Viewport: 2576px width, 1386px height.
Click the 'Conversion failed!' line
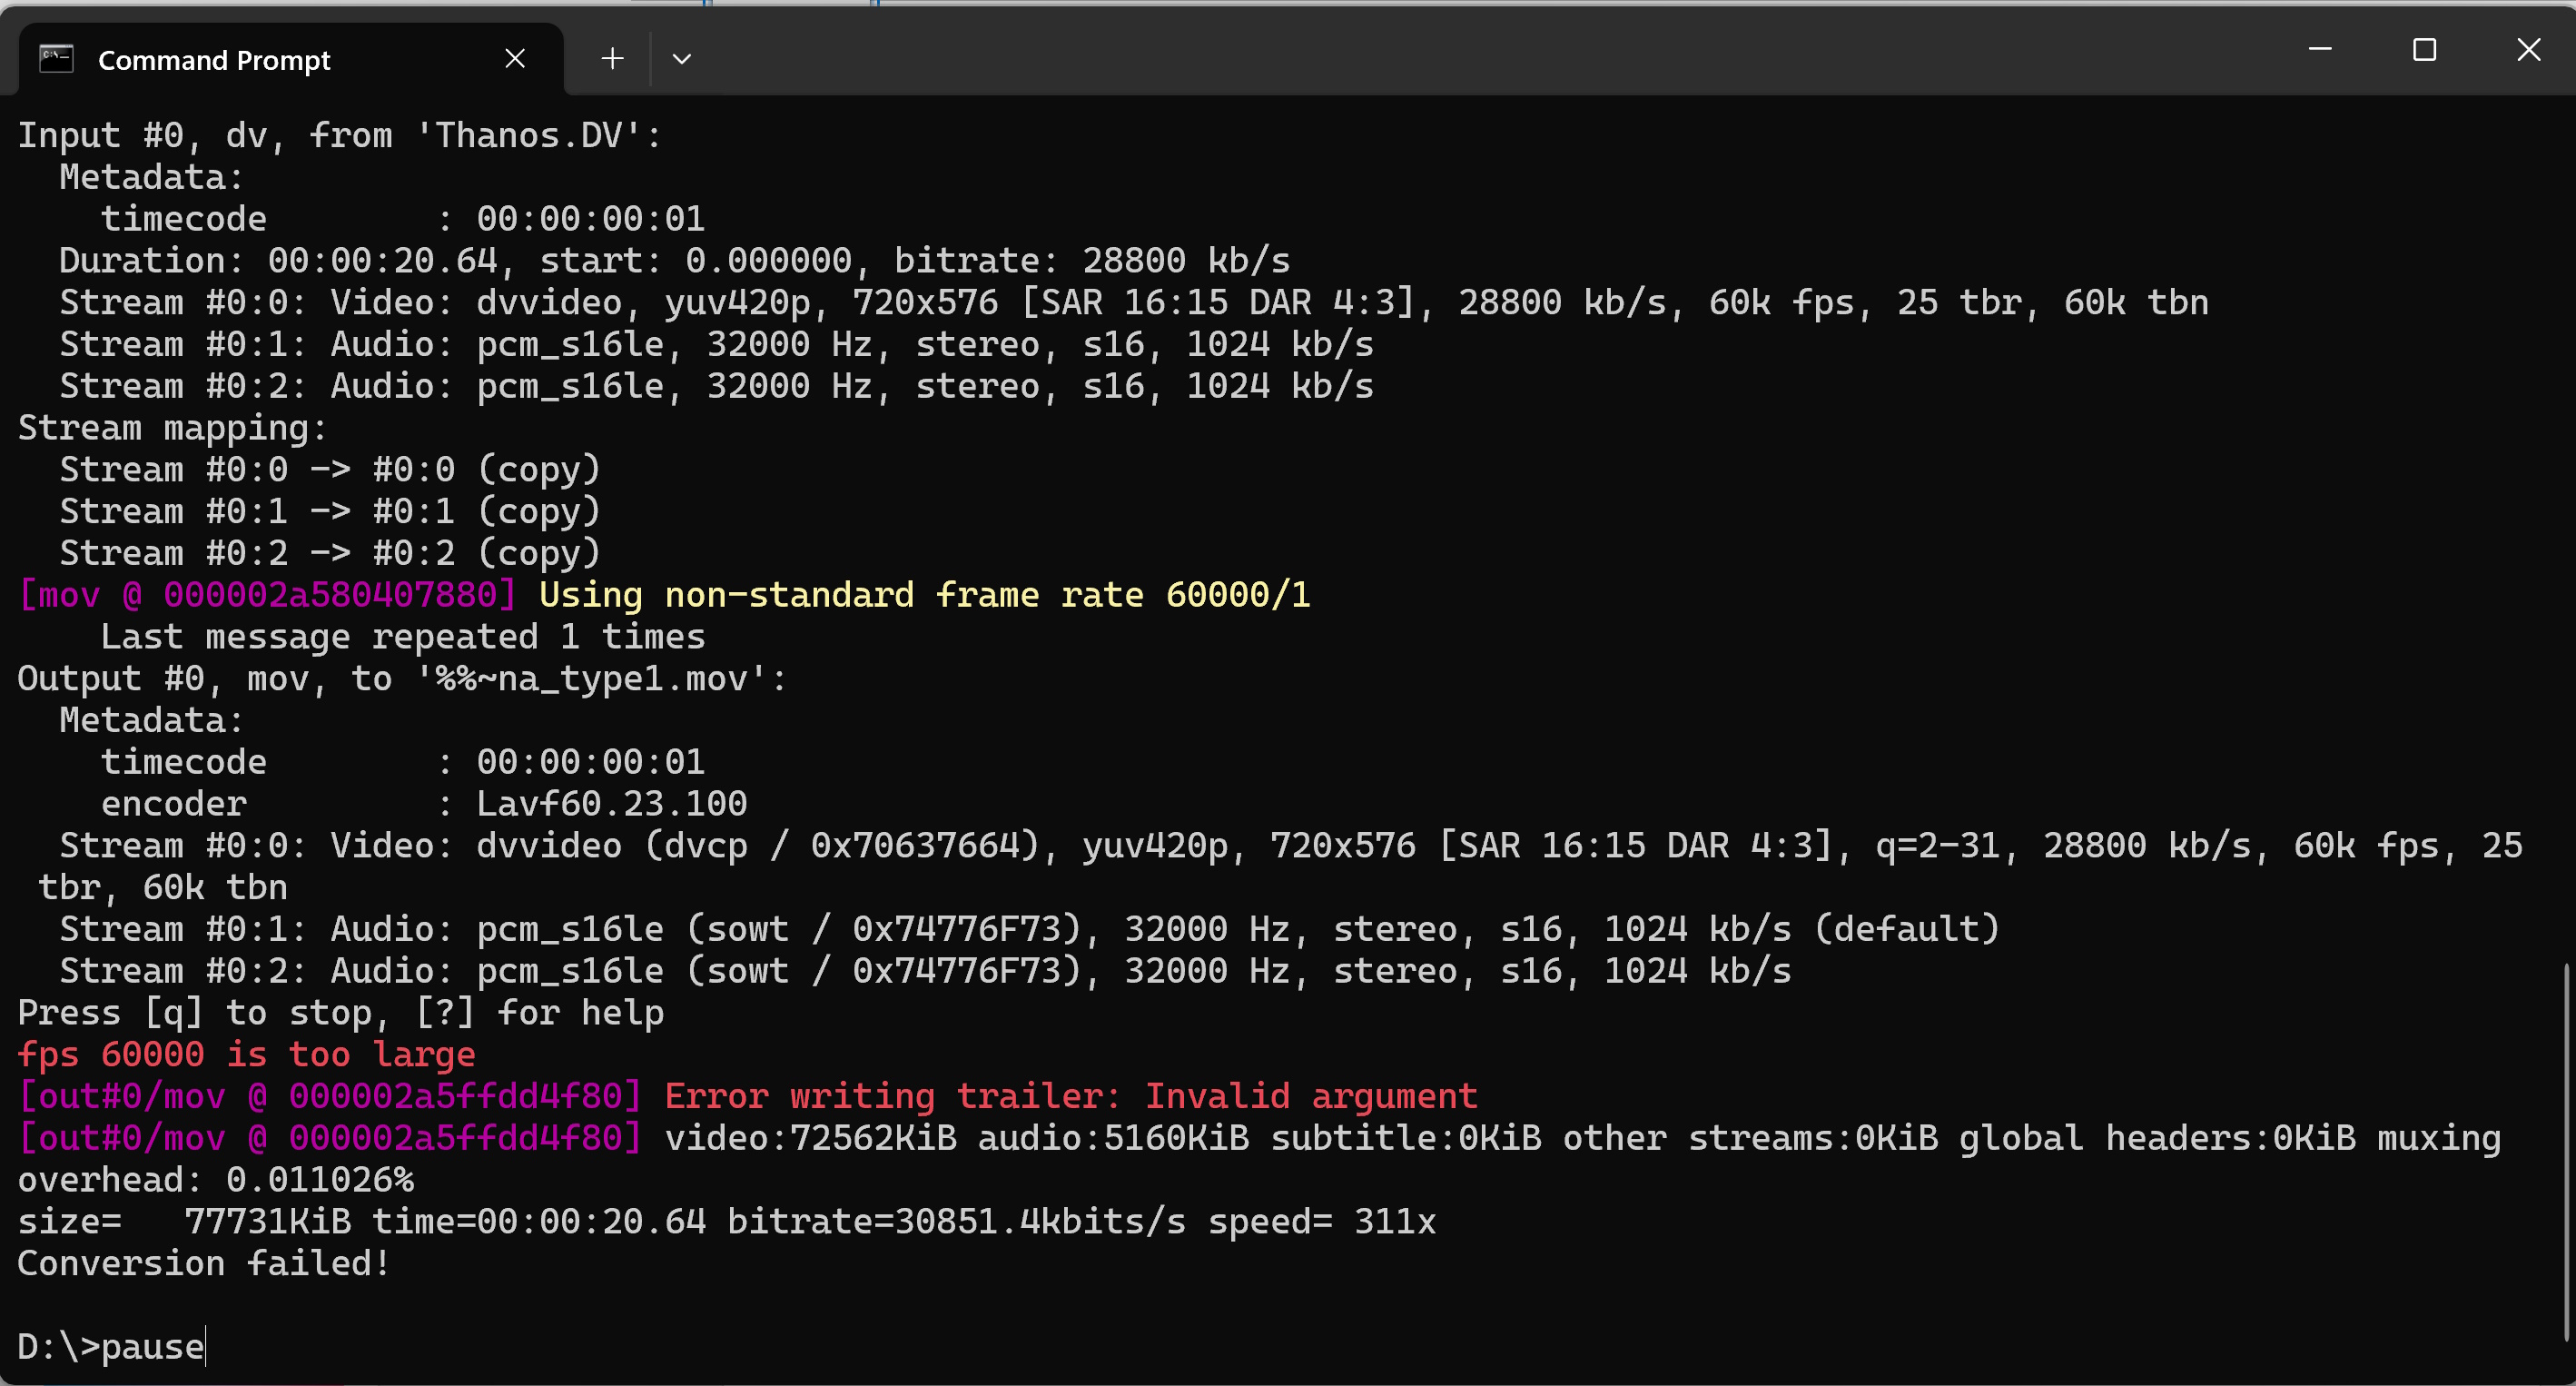(x=203, y=1263)
